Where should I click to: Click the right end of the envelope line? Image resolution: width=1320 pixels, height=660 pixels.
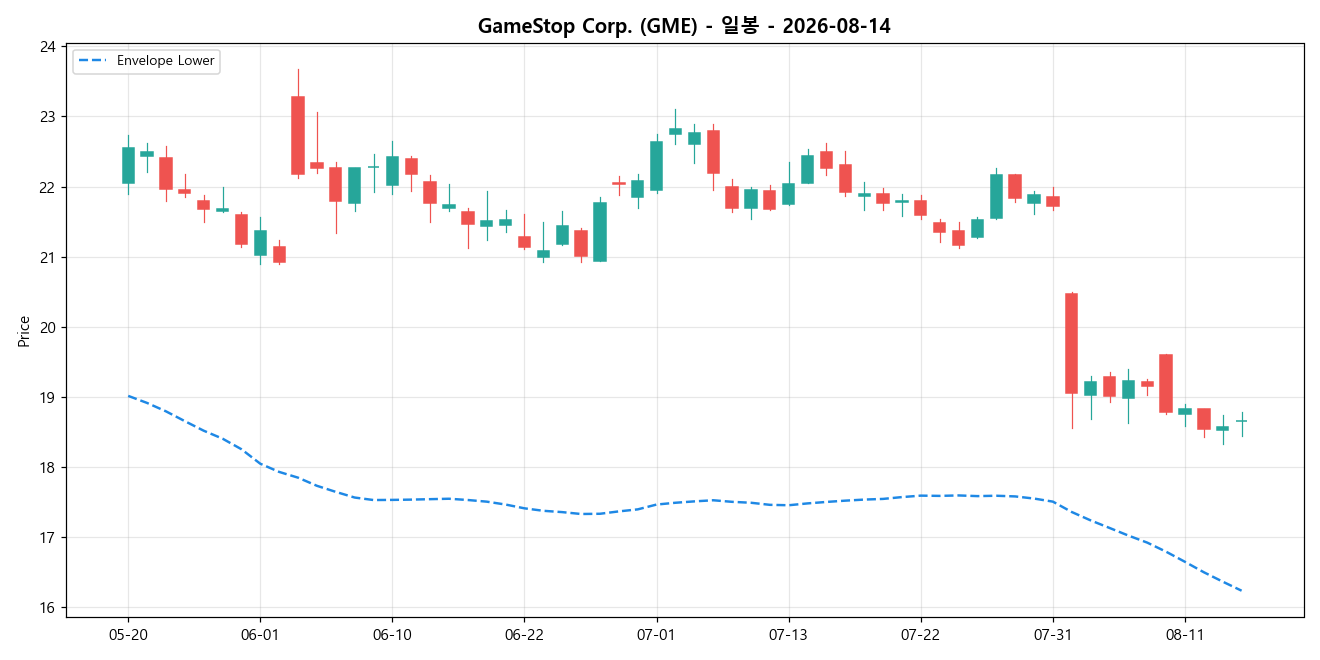(x=1241, y=591)
